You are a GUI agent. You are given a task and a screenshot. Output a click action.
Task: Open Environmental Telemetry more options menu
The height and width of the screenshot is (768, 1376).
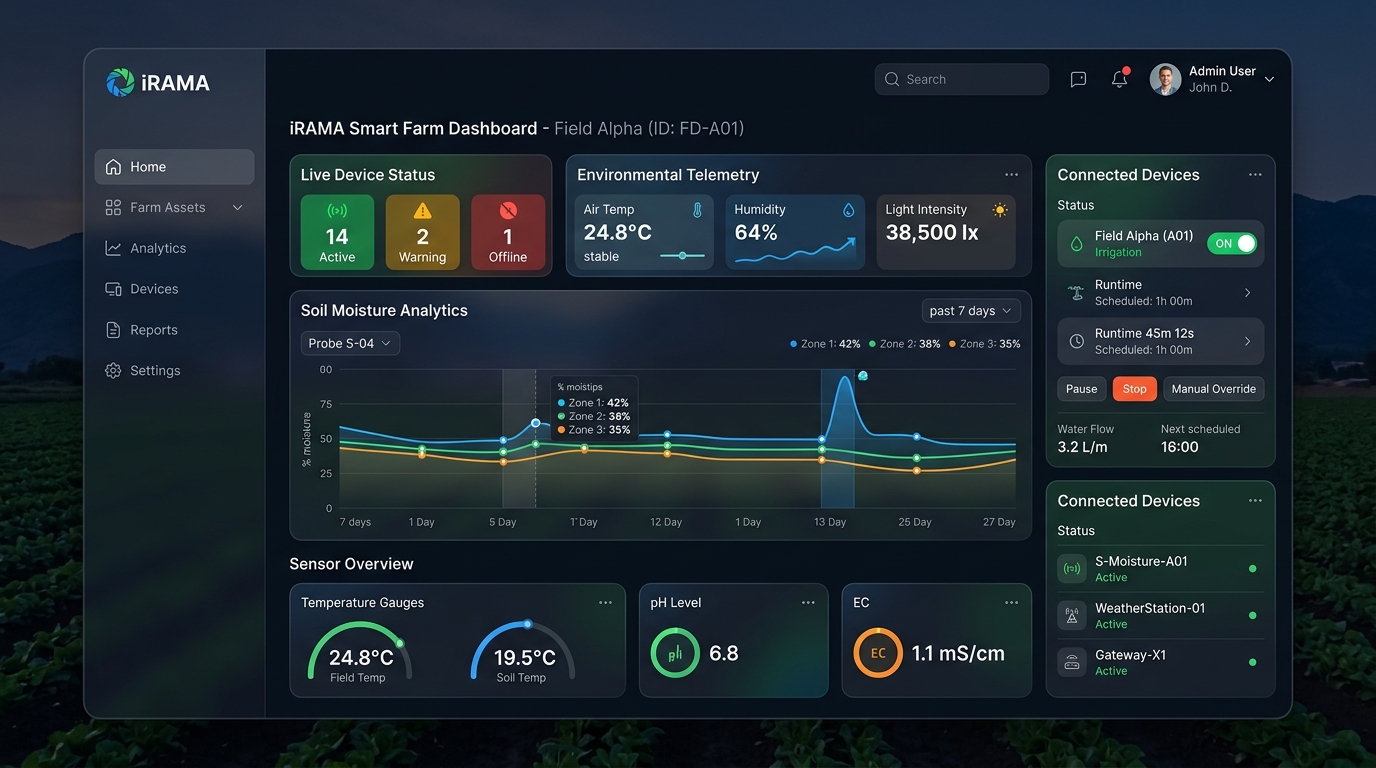pos(1011,175)
